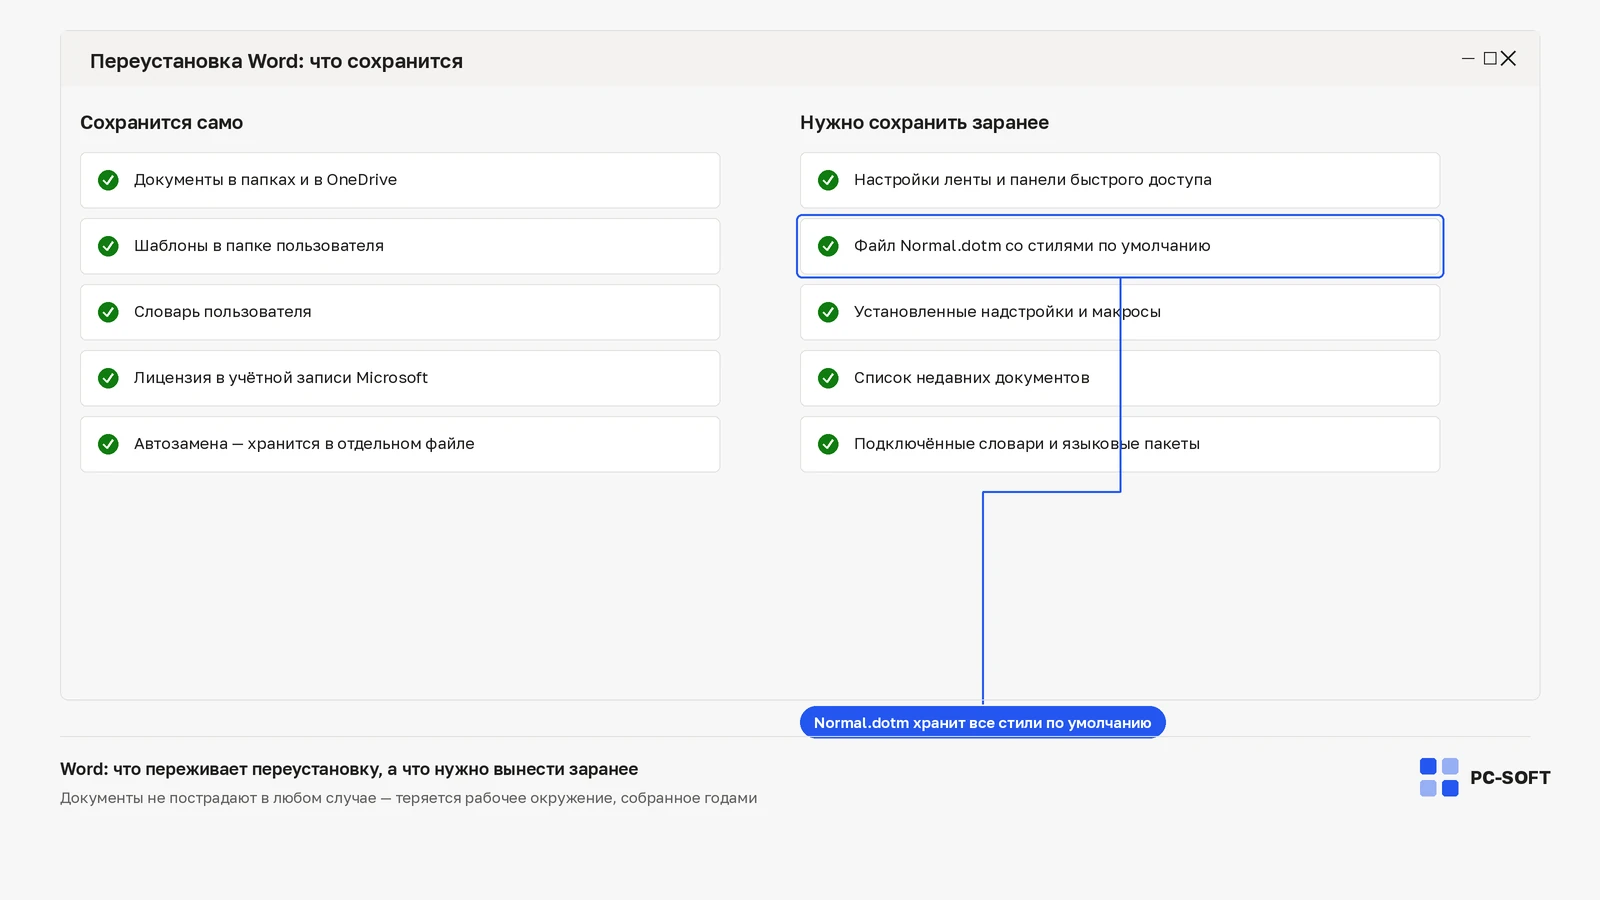1600x900 pixels.
Task: Maximize the Переустановка Word window
Action: coord(1490,58)
